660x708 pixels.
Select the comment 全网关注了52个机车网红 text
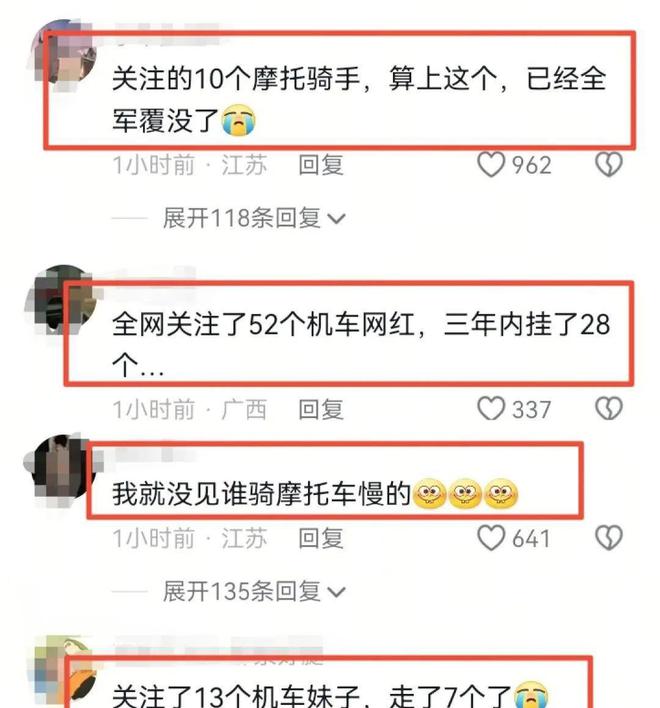(361, 344)
